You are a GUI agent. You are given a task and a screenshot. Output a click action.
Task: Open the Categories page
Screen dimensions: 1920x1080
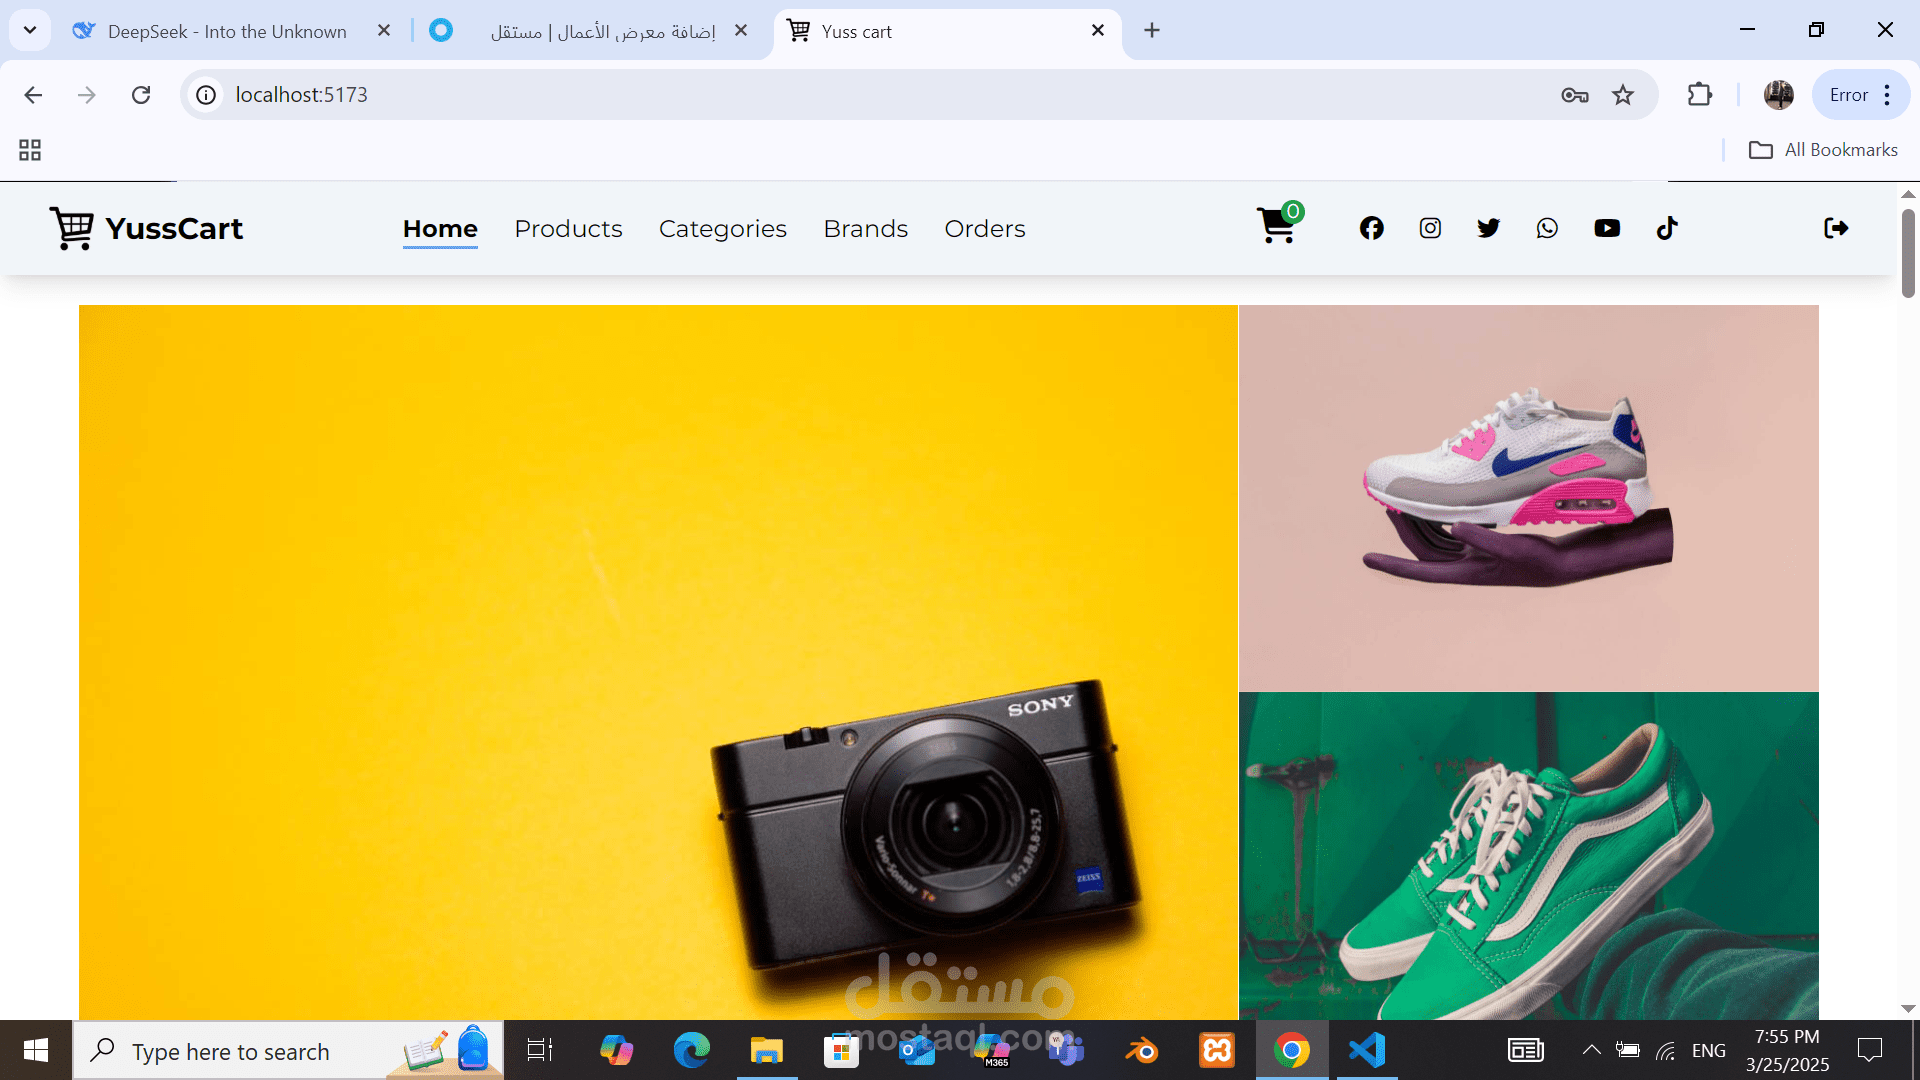tap(723, 229)
